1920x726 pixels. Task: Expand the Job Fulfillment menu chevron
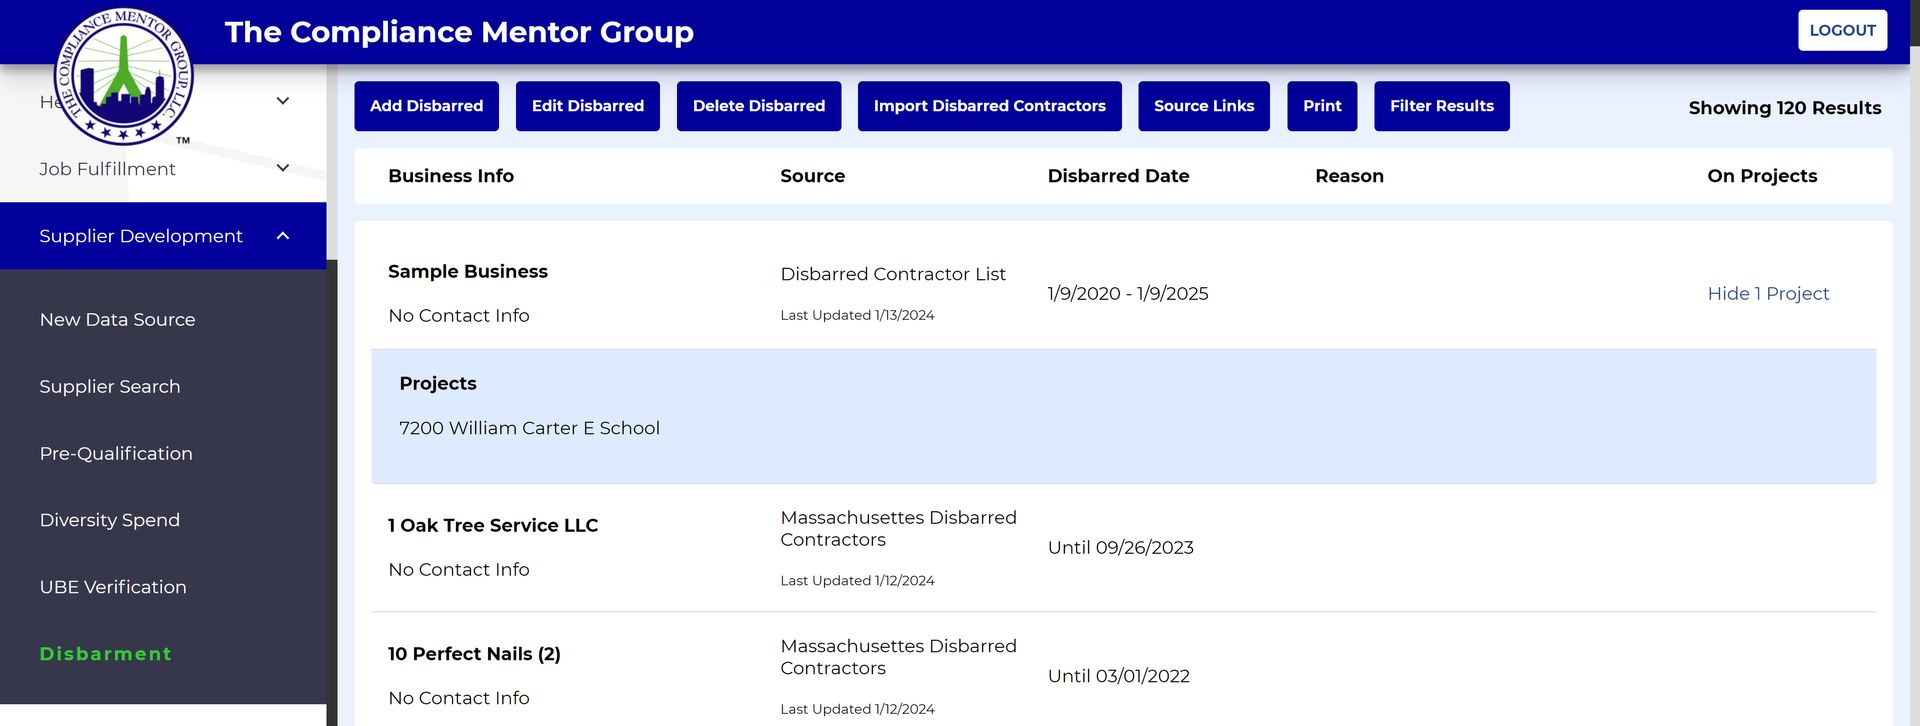pos(283,168)
